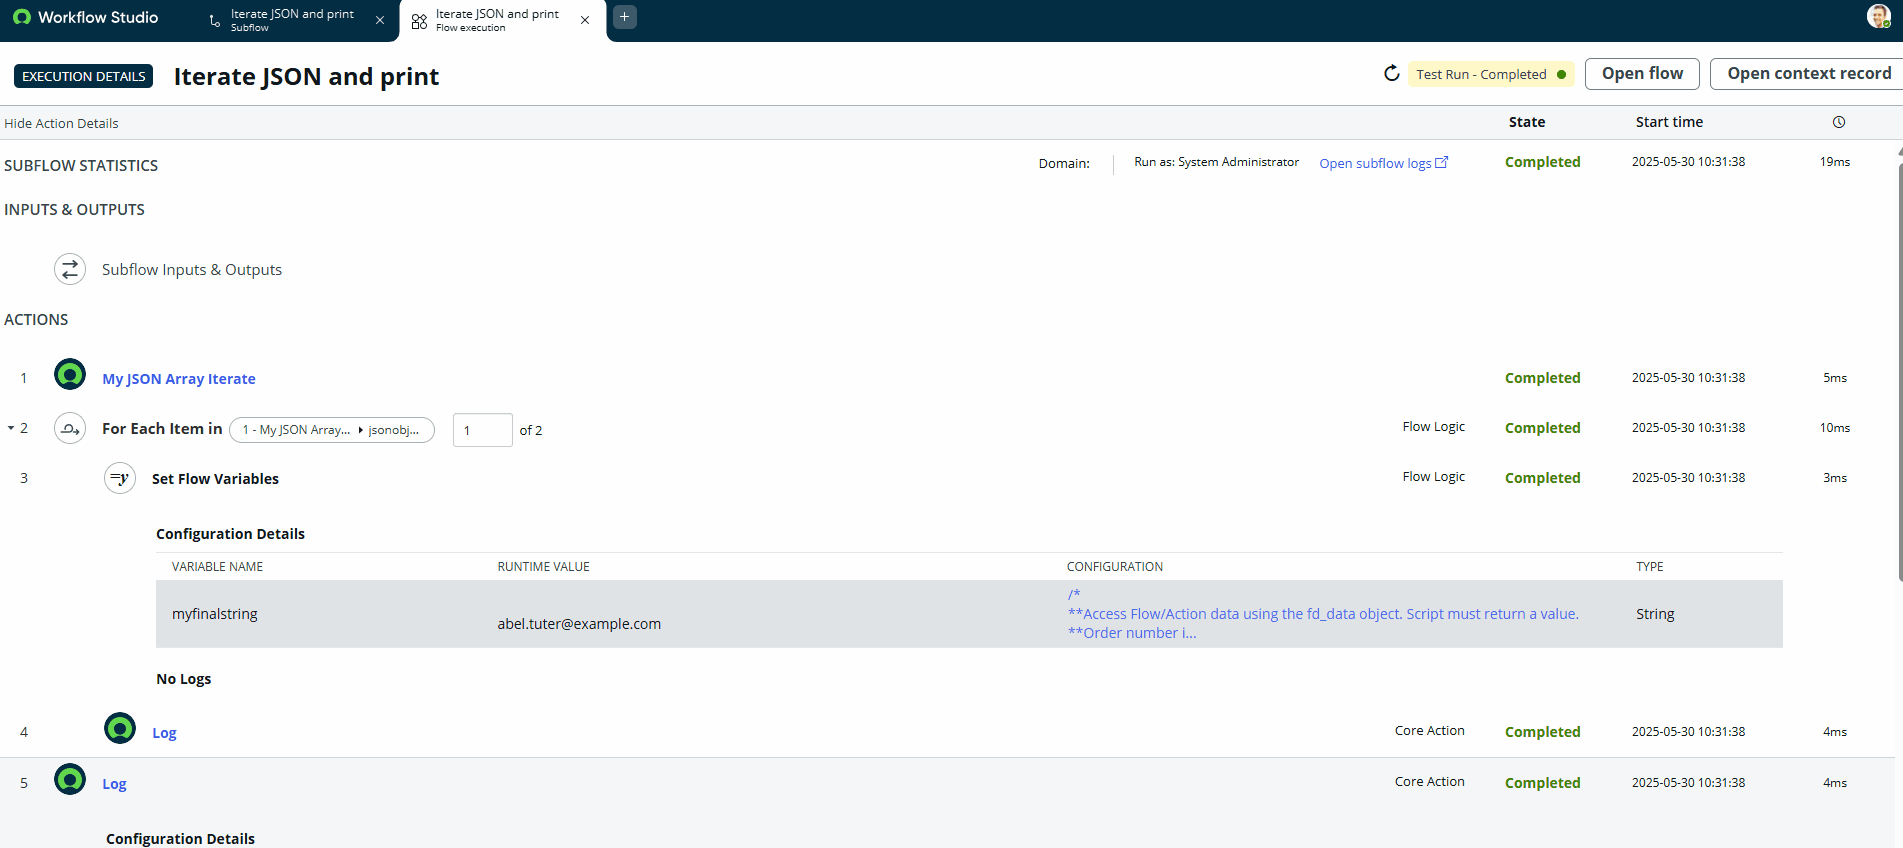Click the Runtime Value column header

pyautogui.click(x=544, y=567)
